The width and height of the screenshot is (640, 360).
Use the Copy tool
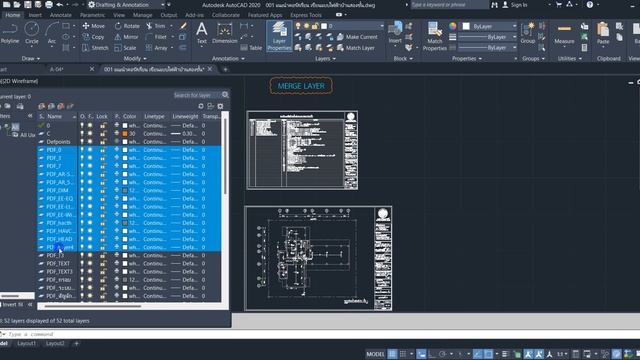click(x=93, y=37)
